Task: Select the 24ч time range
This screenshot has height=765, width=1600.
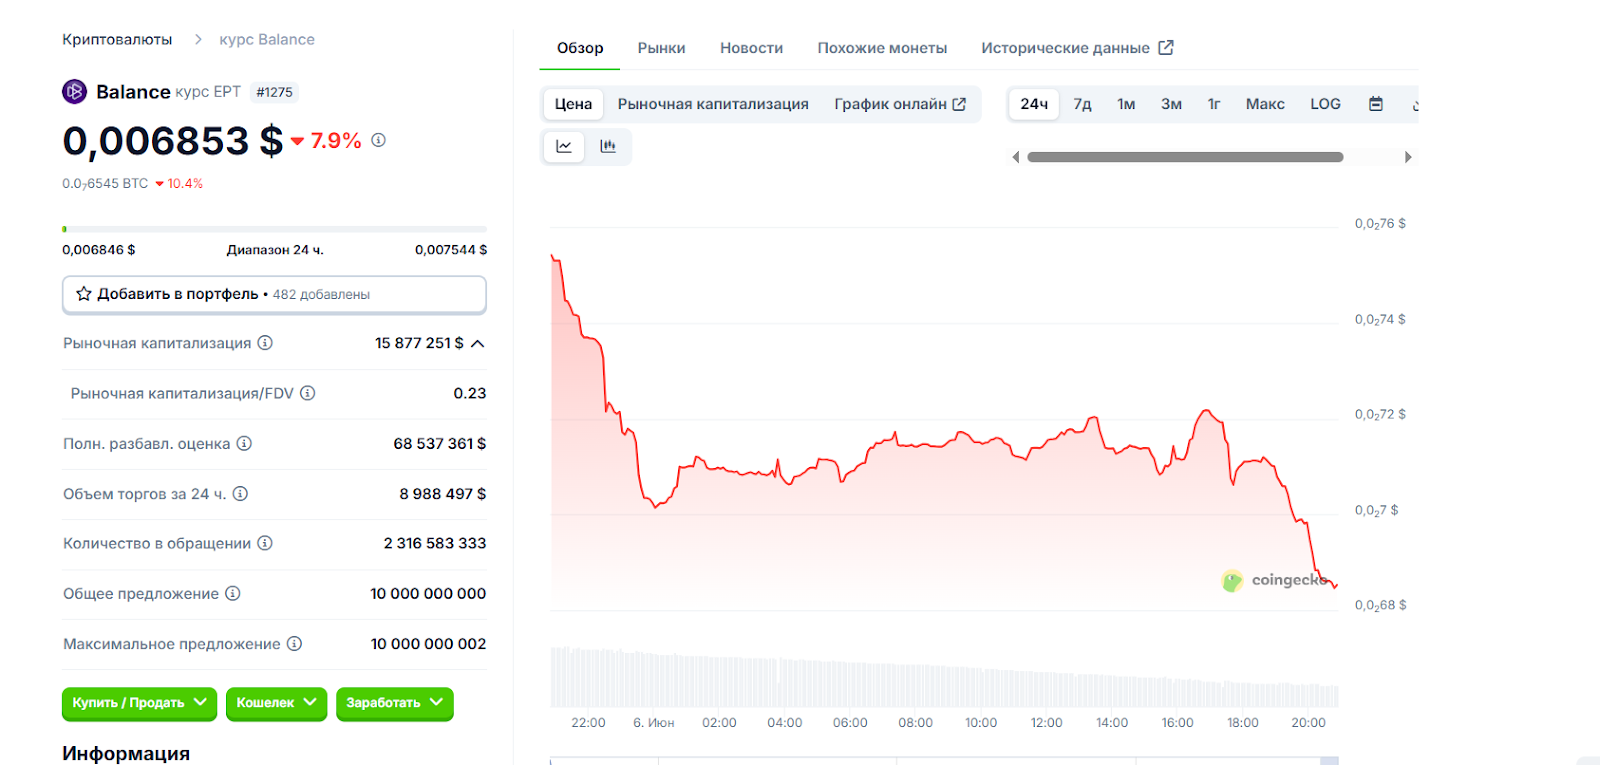Action: (1034, 104)
